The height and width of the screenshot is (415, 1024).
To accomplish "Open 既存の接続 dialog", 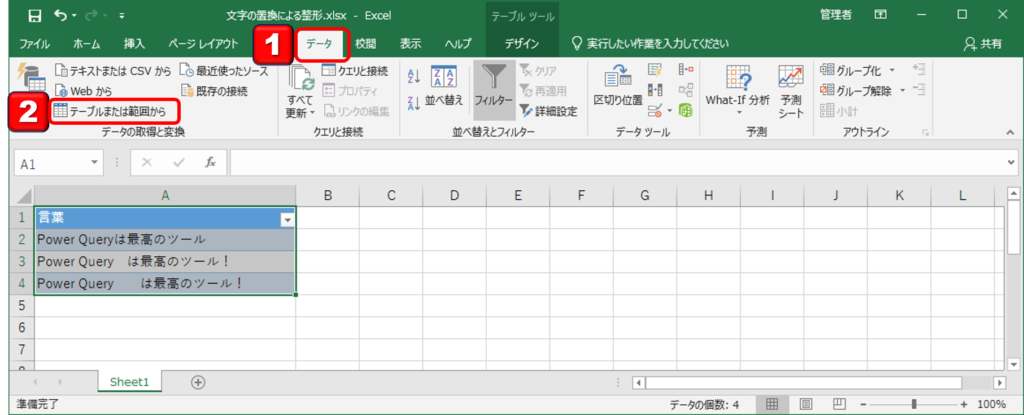I will [x=214, y=91].
